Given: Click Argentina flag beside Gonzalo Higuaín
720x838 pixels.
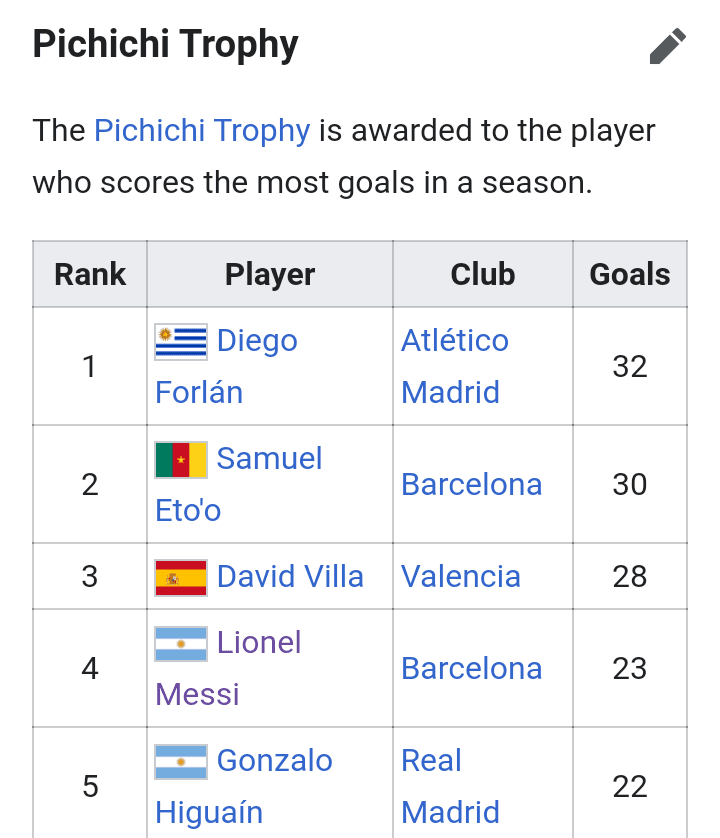Looking at the screenshot, I should 181,762.
